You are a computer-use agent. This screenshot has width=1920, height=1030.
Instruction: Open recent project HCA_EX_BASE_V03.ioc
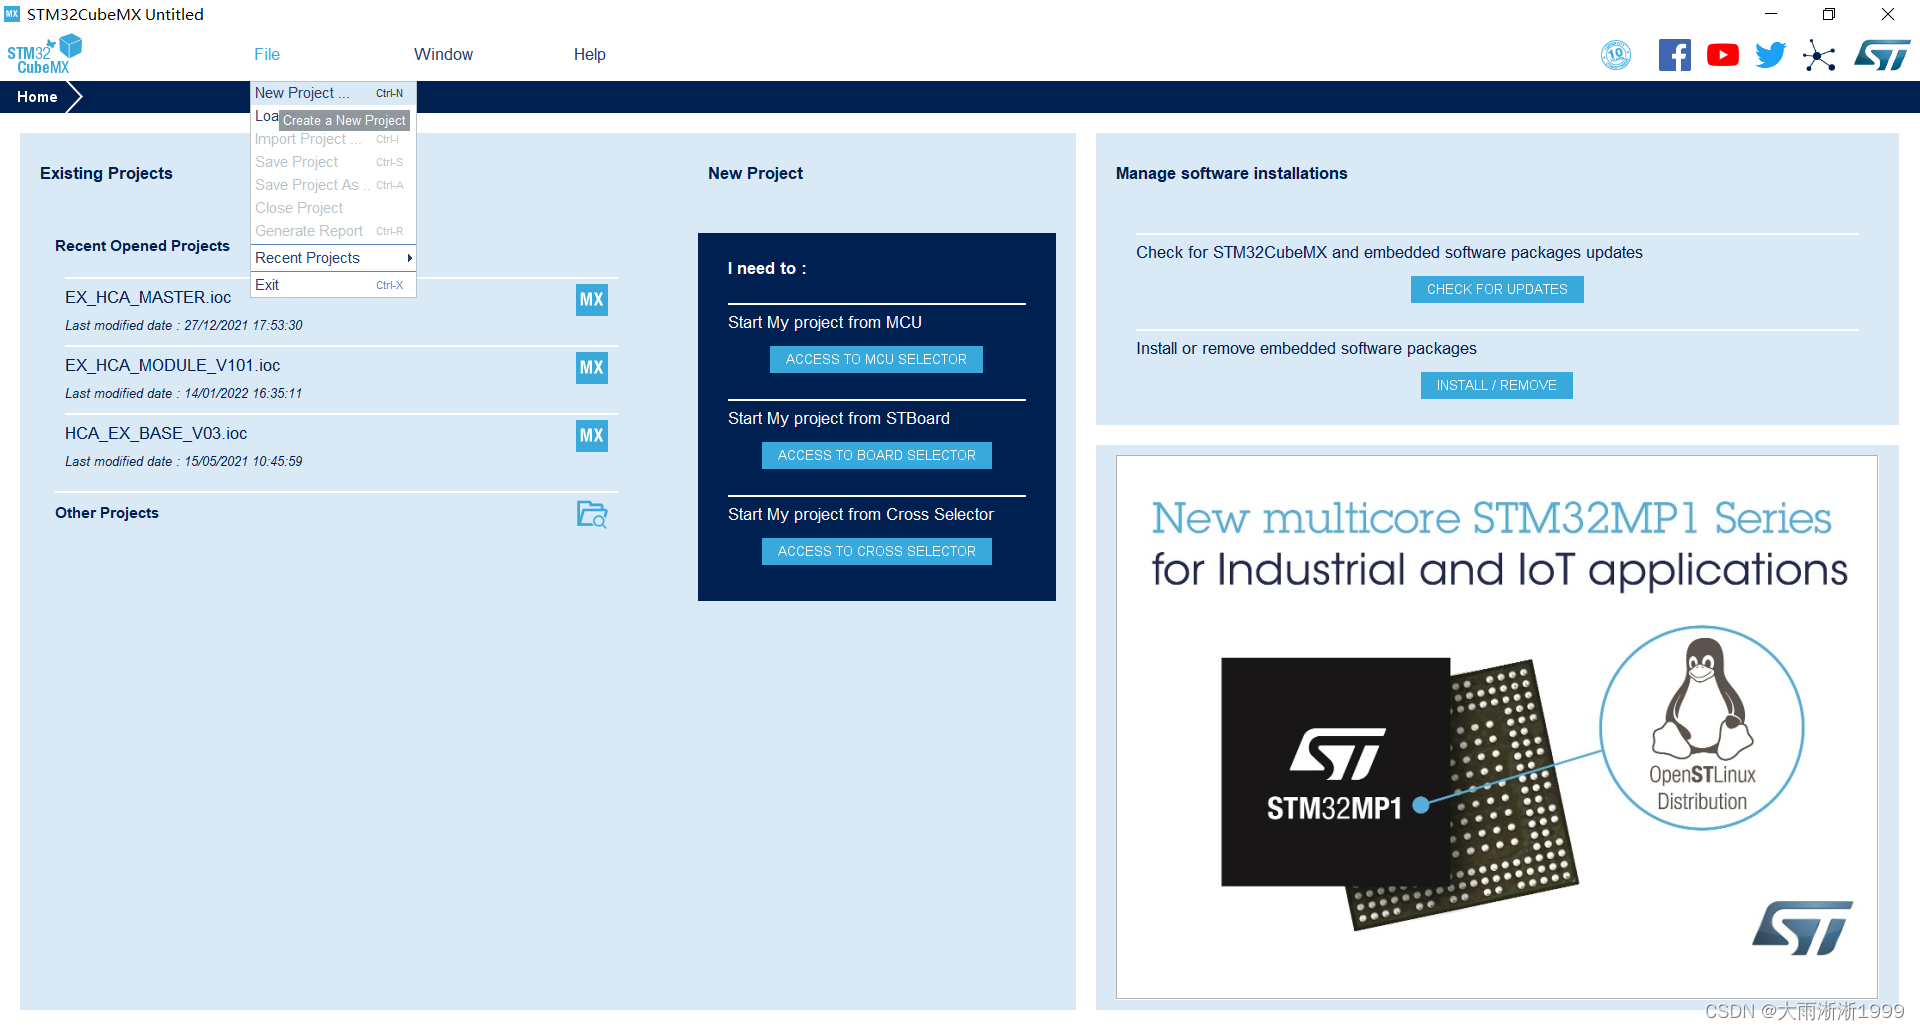click(x=156, y=433)
